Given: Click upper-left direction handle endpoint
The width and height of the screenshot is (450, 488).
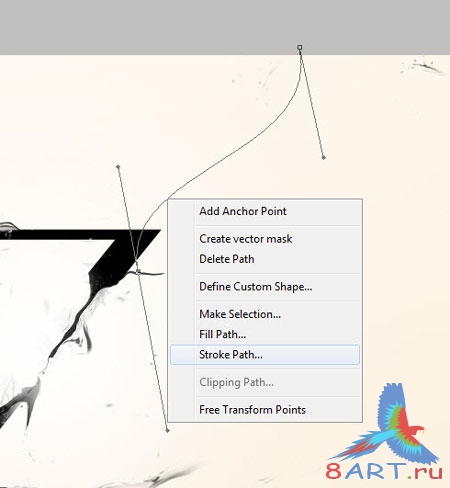Looking at the screenshot, I should pos(118,166).
